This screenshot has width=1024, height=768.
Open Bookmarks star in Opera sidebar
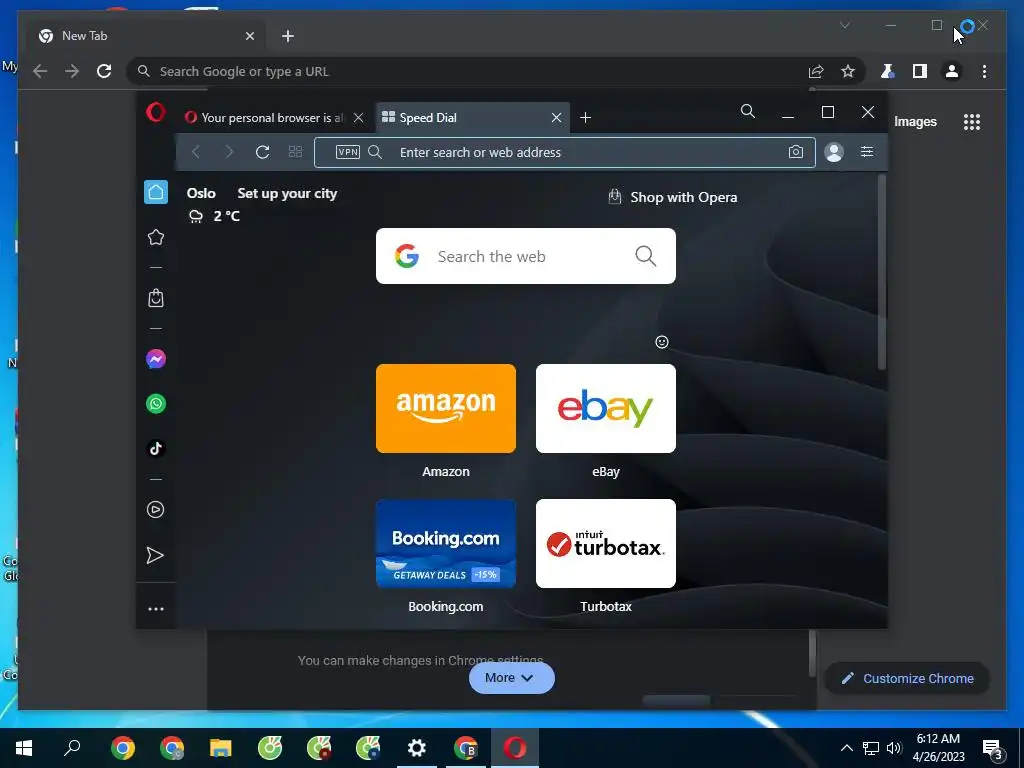click(x=155, y=237)
